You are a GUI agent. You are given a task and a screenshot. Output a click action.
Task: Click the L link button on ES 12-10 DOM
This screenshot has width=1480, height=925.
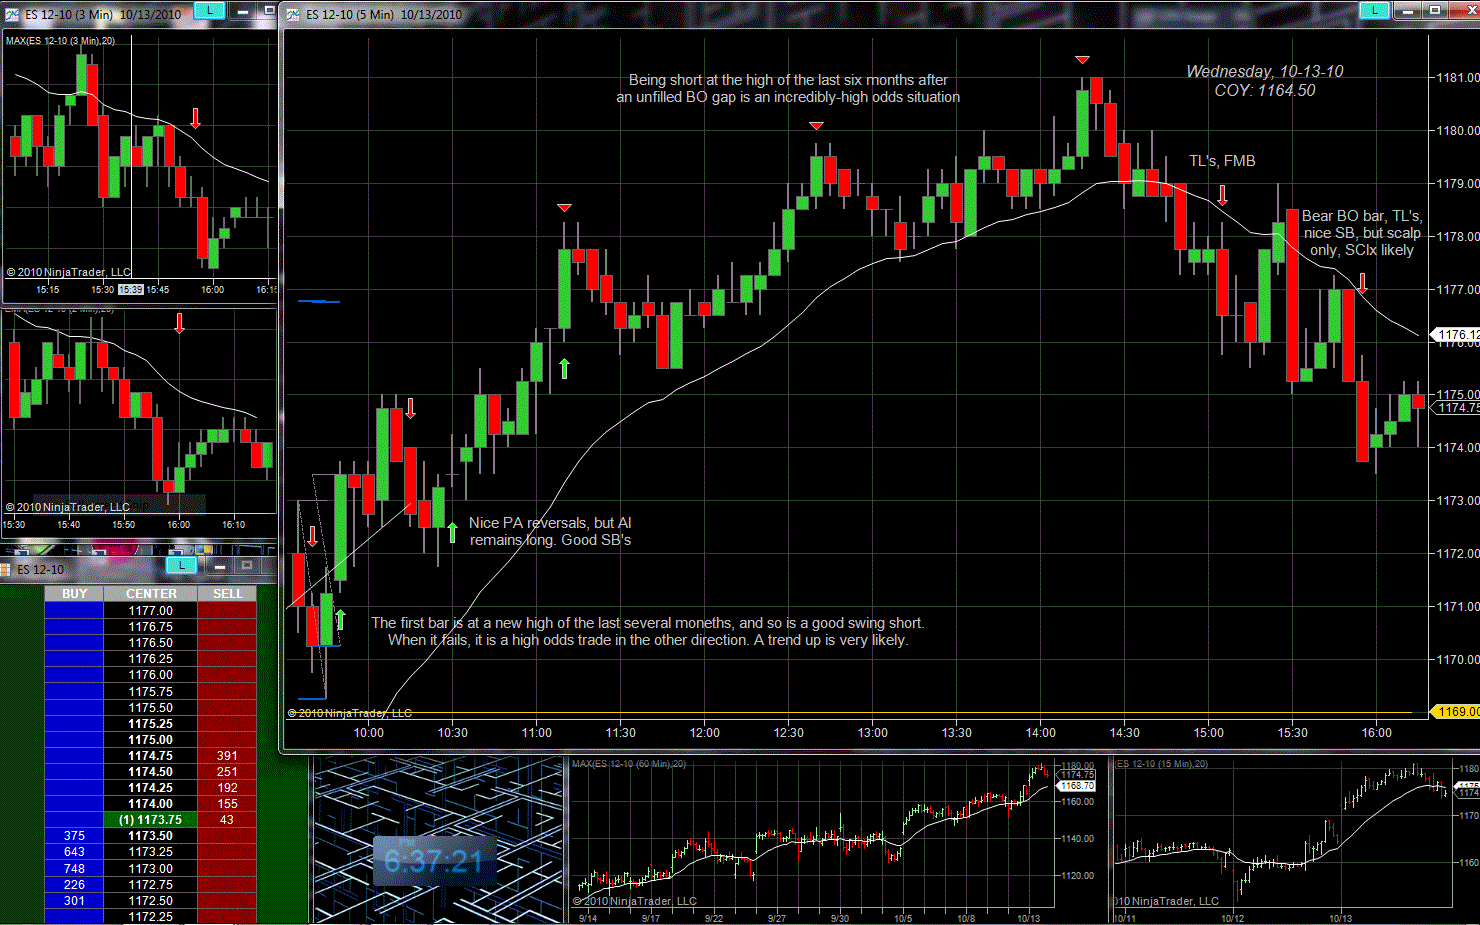click(181, 566)
